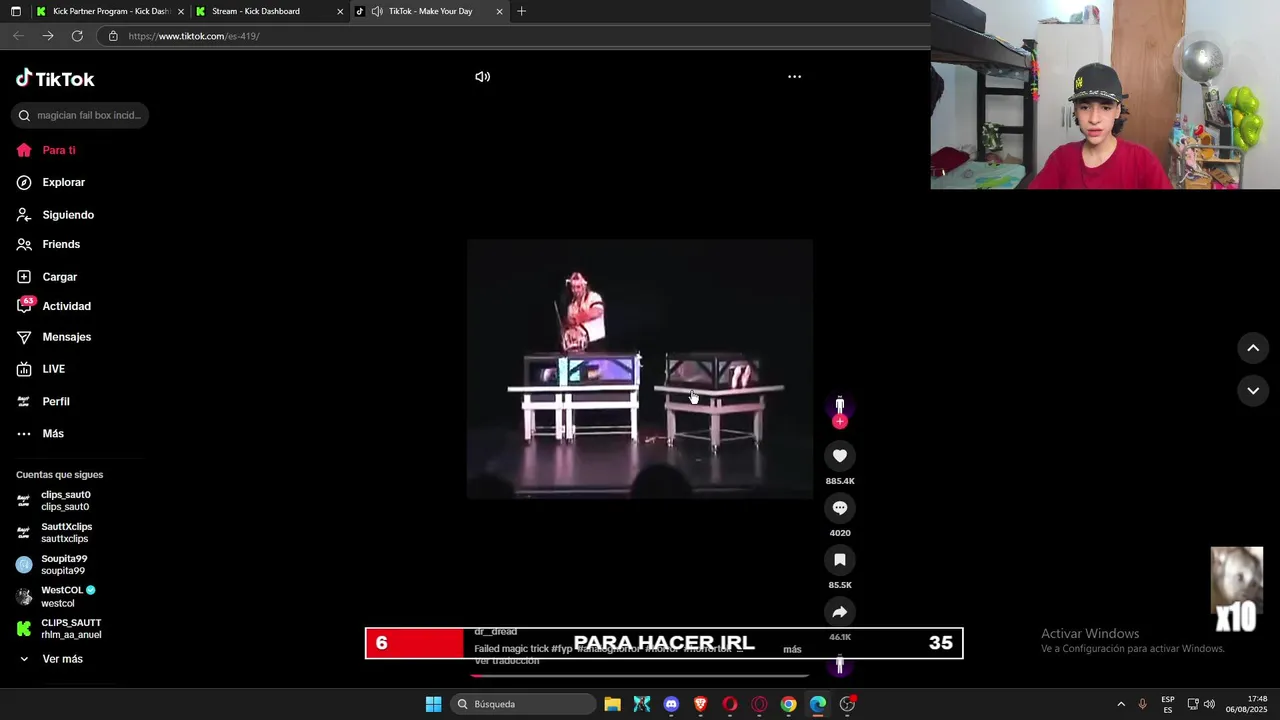The height and width of the screenshot is (720, 1280).
Task: Close the Stream - Kick Dashboard tab
Action: (340, 11)
